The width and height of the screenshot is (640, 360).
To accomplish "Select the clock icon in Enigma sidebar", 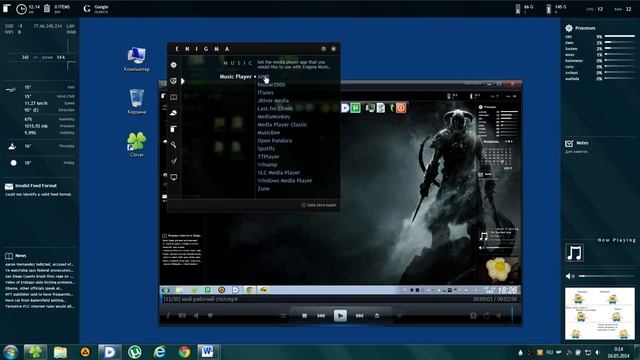I will [x=173, y=81].
